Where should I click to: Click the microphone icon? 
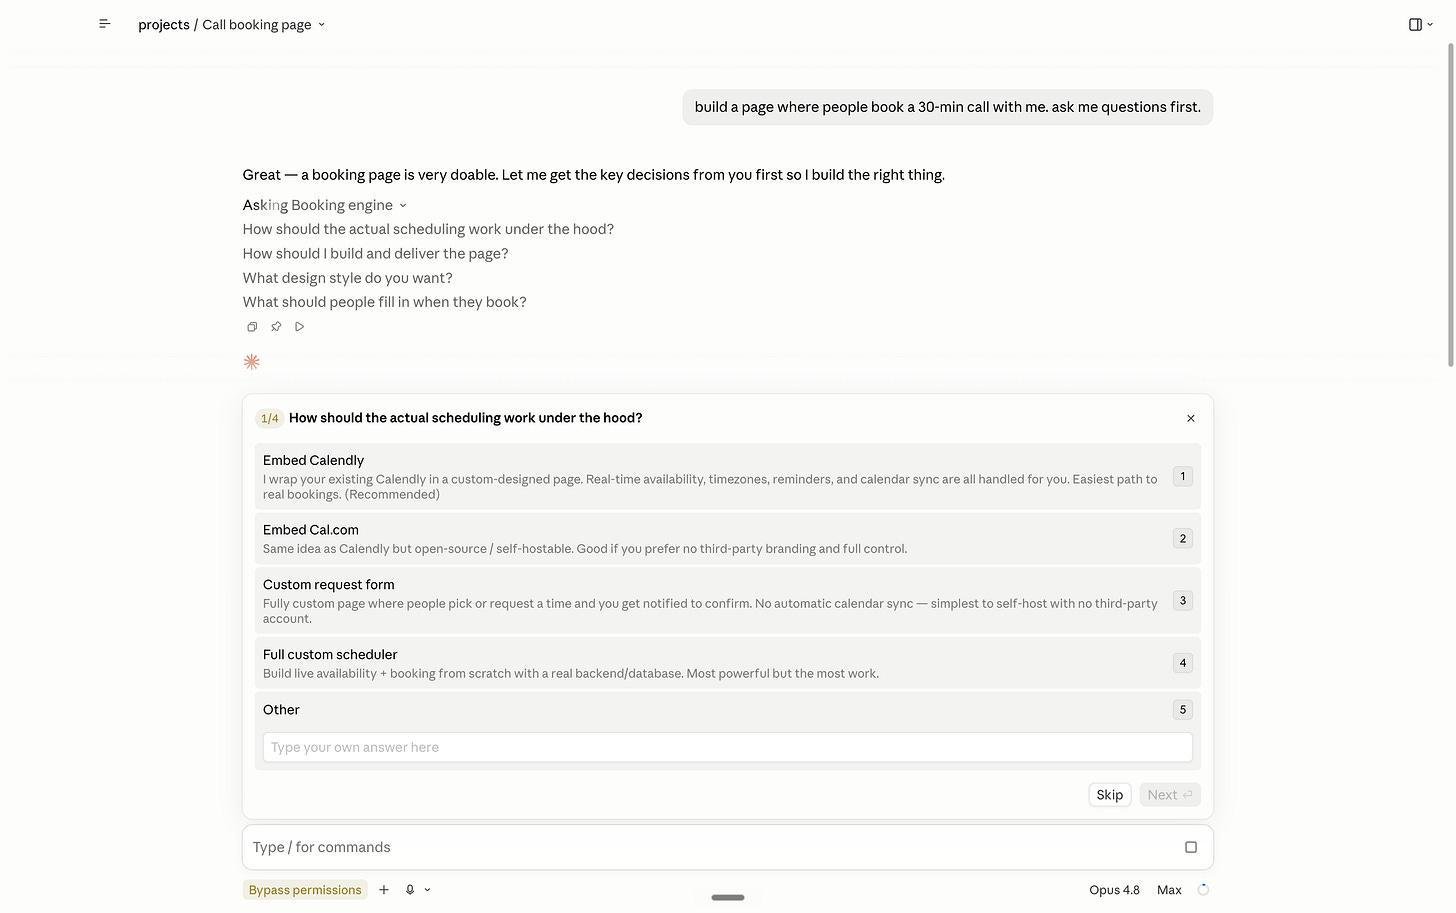pos(410,890)
